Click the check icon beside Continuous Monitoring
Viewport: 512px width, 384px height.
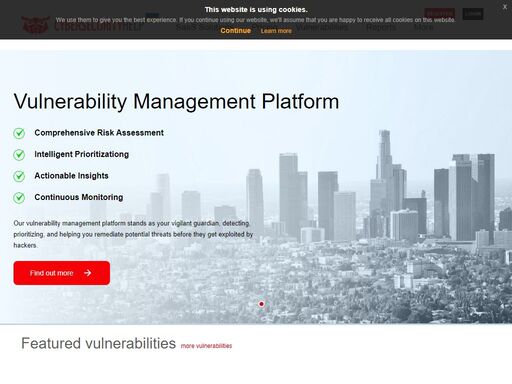pyautogui.click(x=19, y=198)
